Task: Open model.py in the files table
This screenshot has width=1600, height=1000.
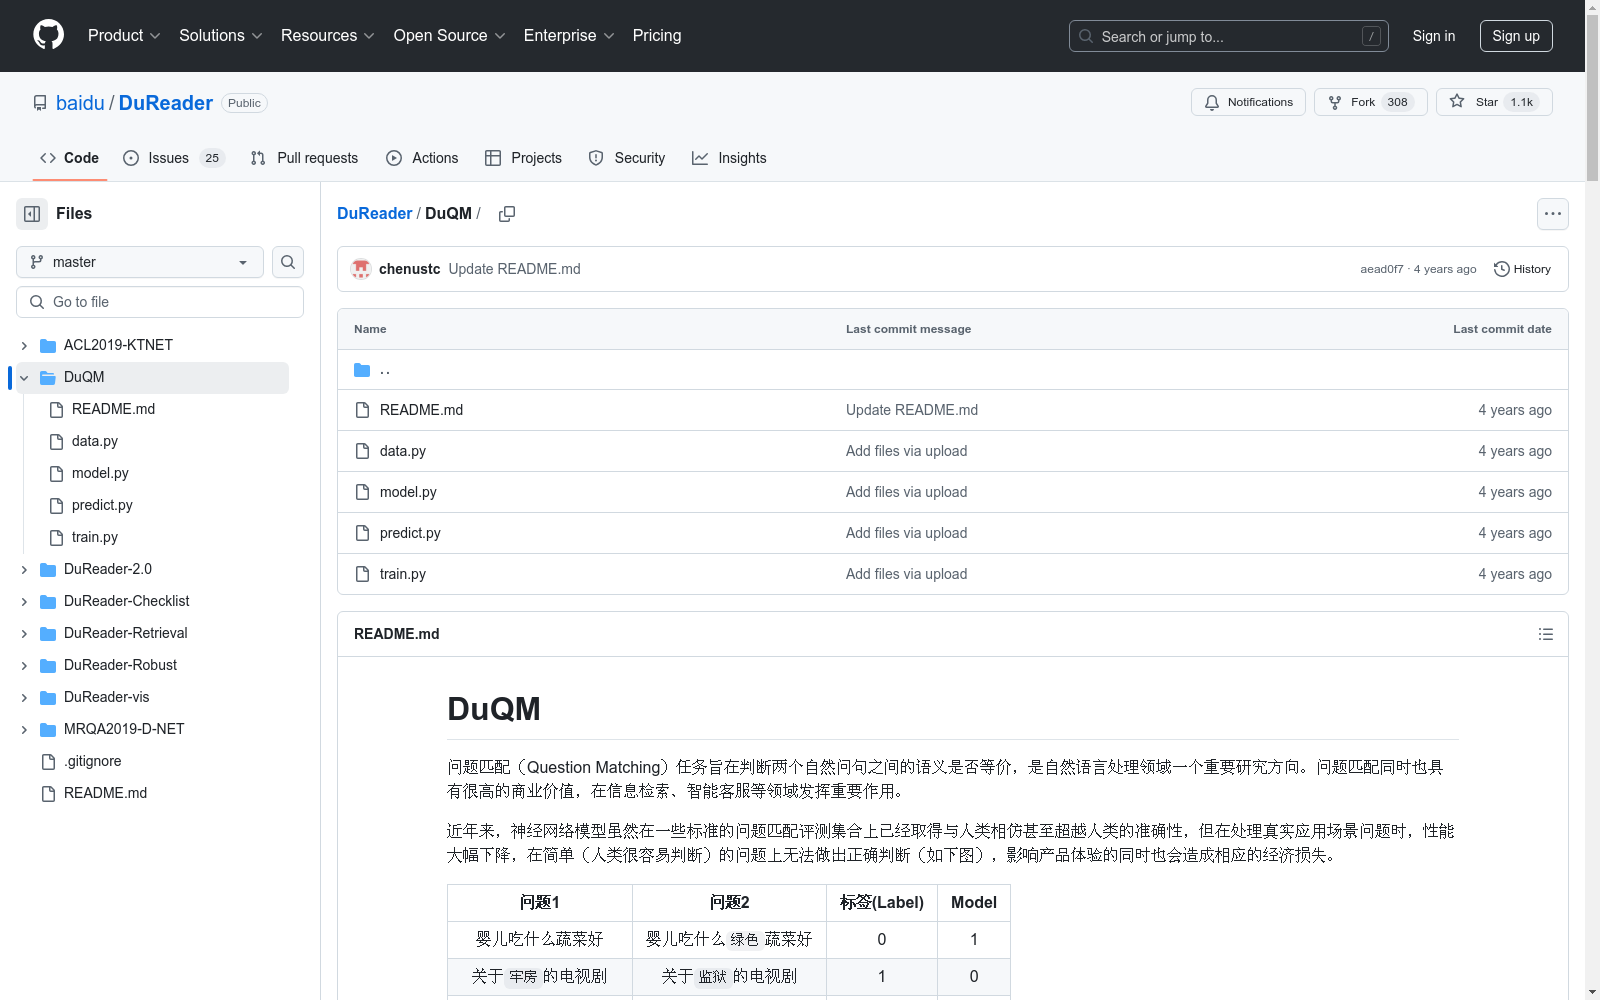Action: pyautogui.click(x=408, y=492)
